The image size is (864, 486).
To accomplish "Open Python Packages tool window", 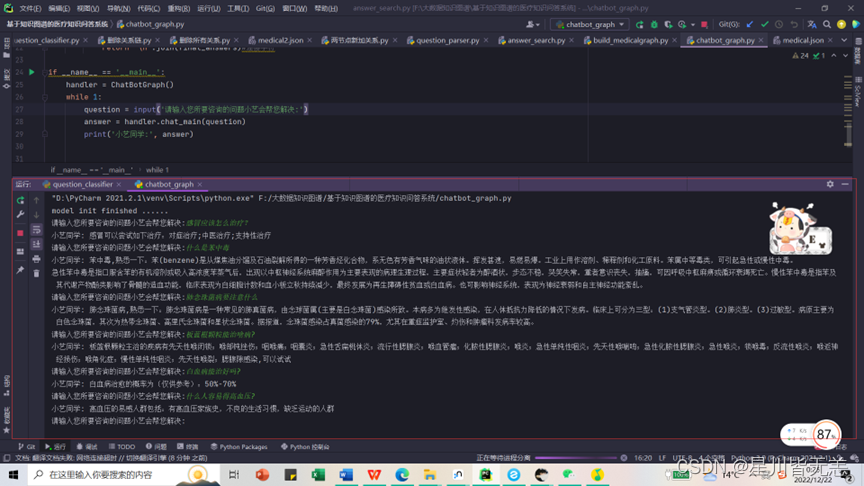I will (x=239, y=447).
